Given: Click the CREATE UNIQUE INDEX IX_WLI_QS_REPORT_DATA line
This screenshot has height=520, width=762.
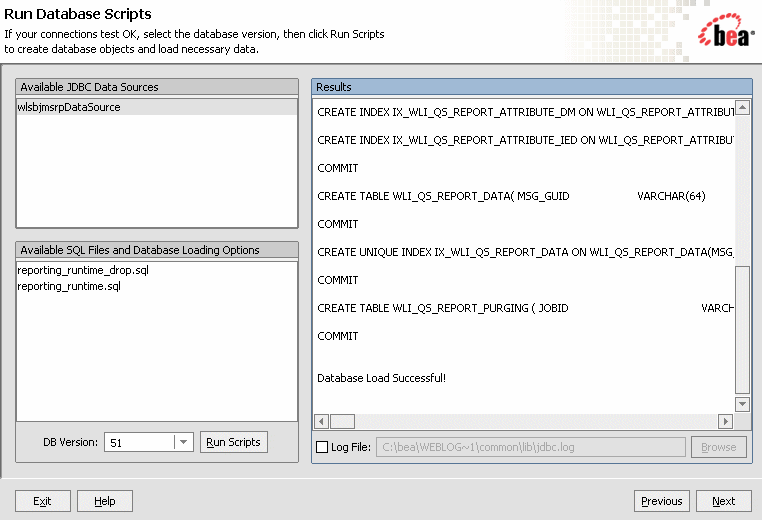Looking at the screenshot, I should click(525, 252).
